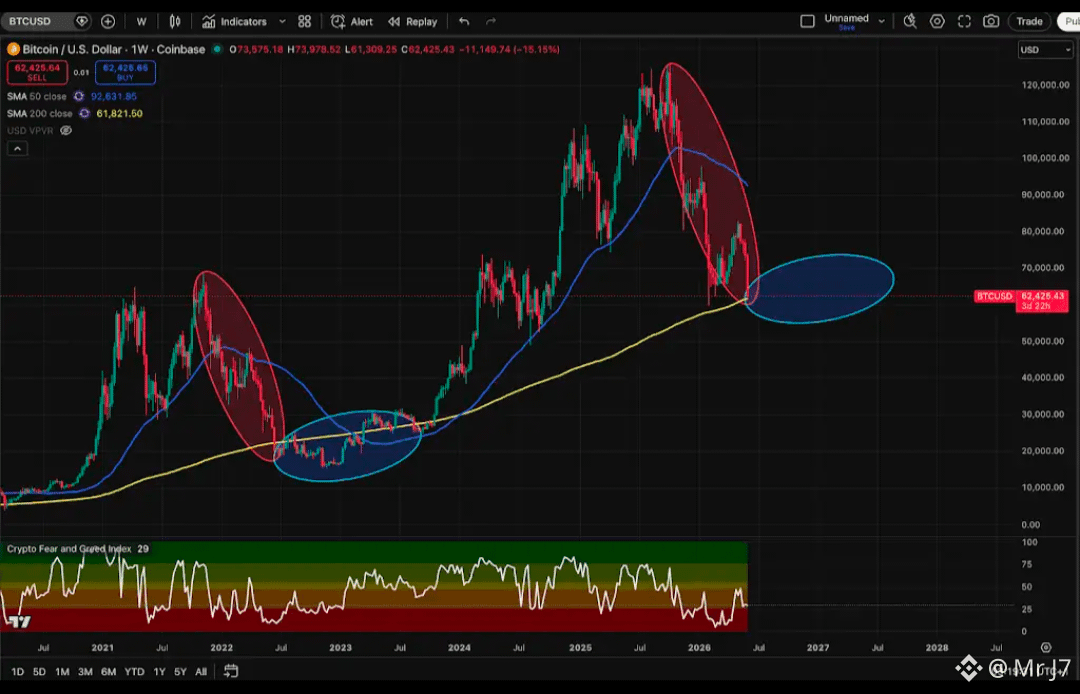Take a chart snapshot with the camera icon

click(x=990, y=21)
